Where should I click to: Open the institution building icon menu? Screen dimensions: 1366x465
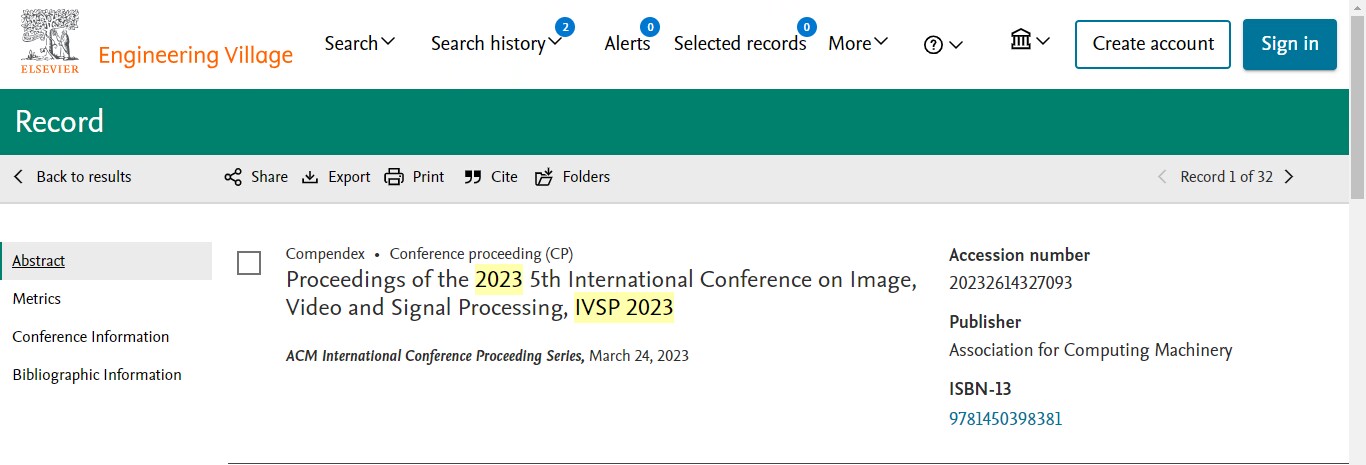click(1030, 41)
